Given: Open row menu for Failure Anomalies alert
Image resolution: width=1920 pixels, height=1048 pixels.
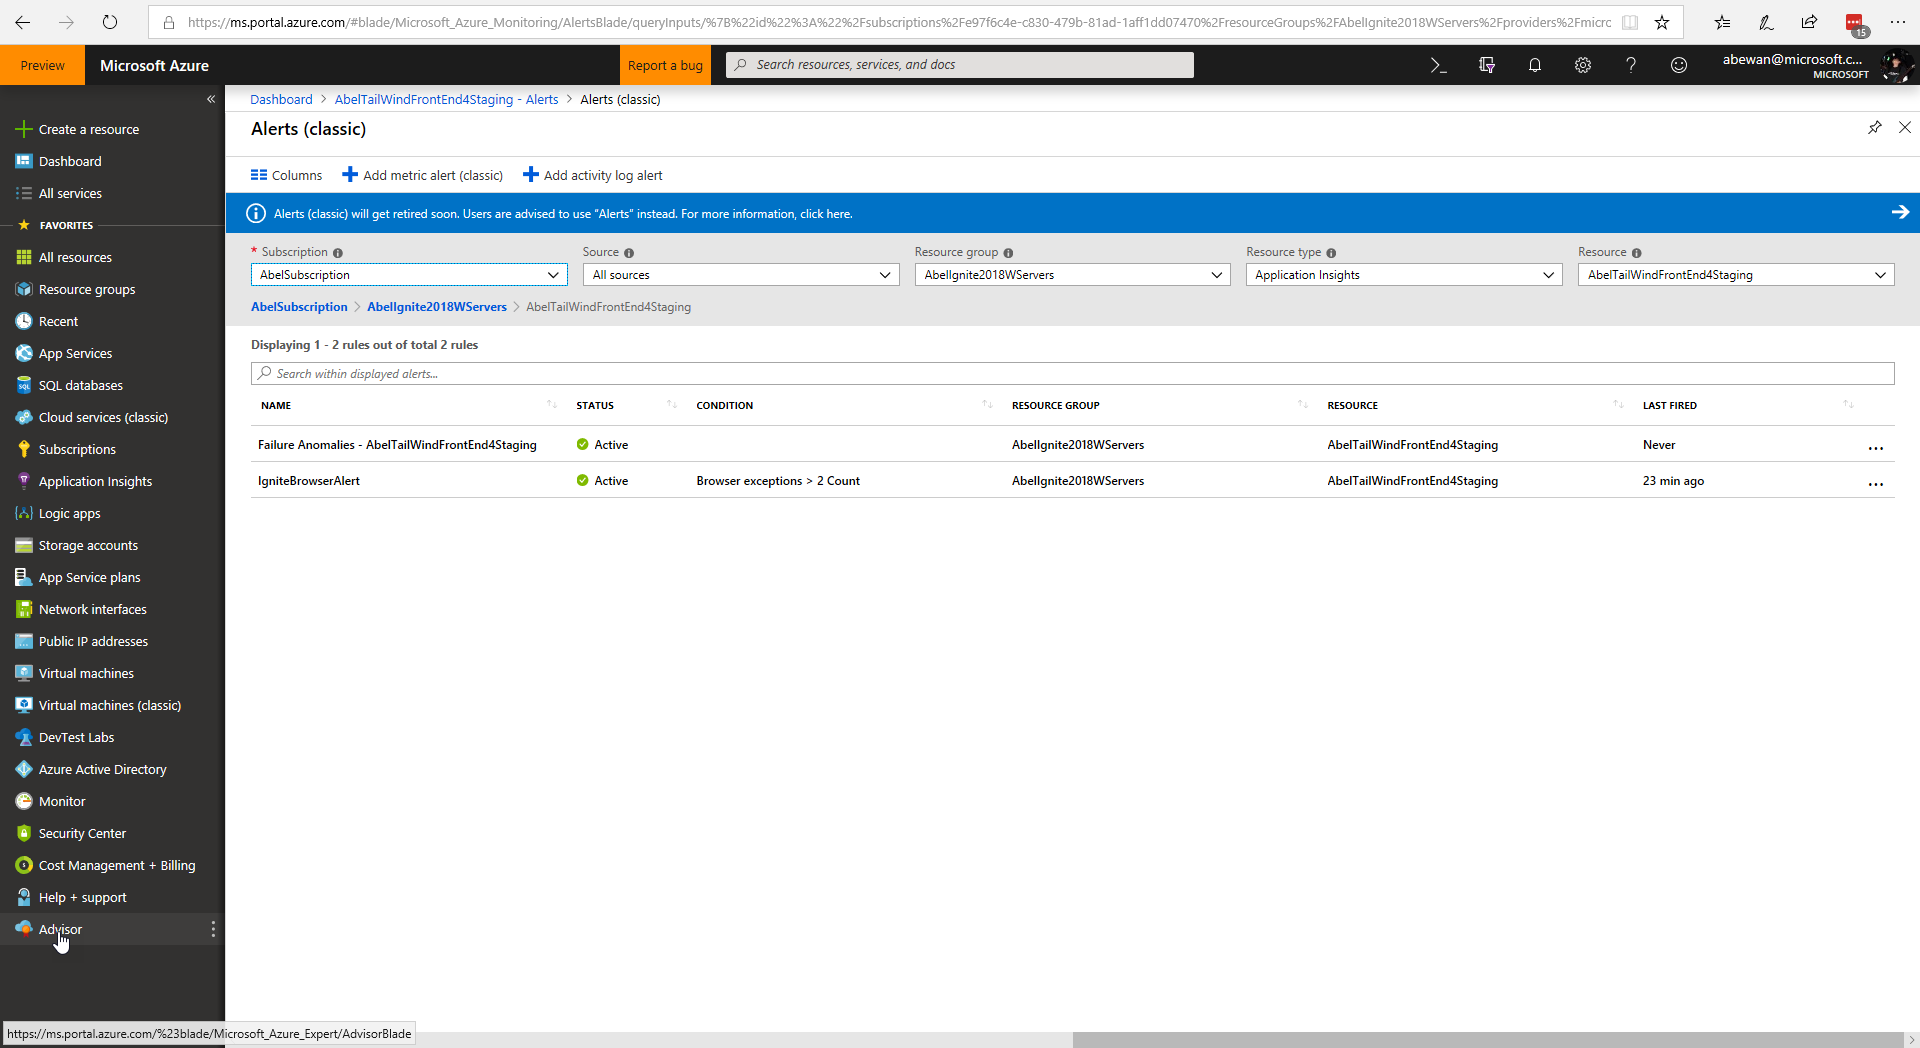Looking at the screenshot, I should coord(1876,449).
